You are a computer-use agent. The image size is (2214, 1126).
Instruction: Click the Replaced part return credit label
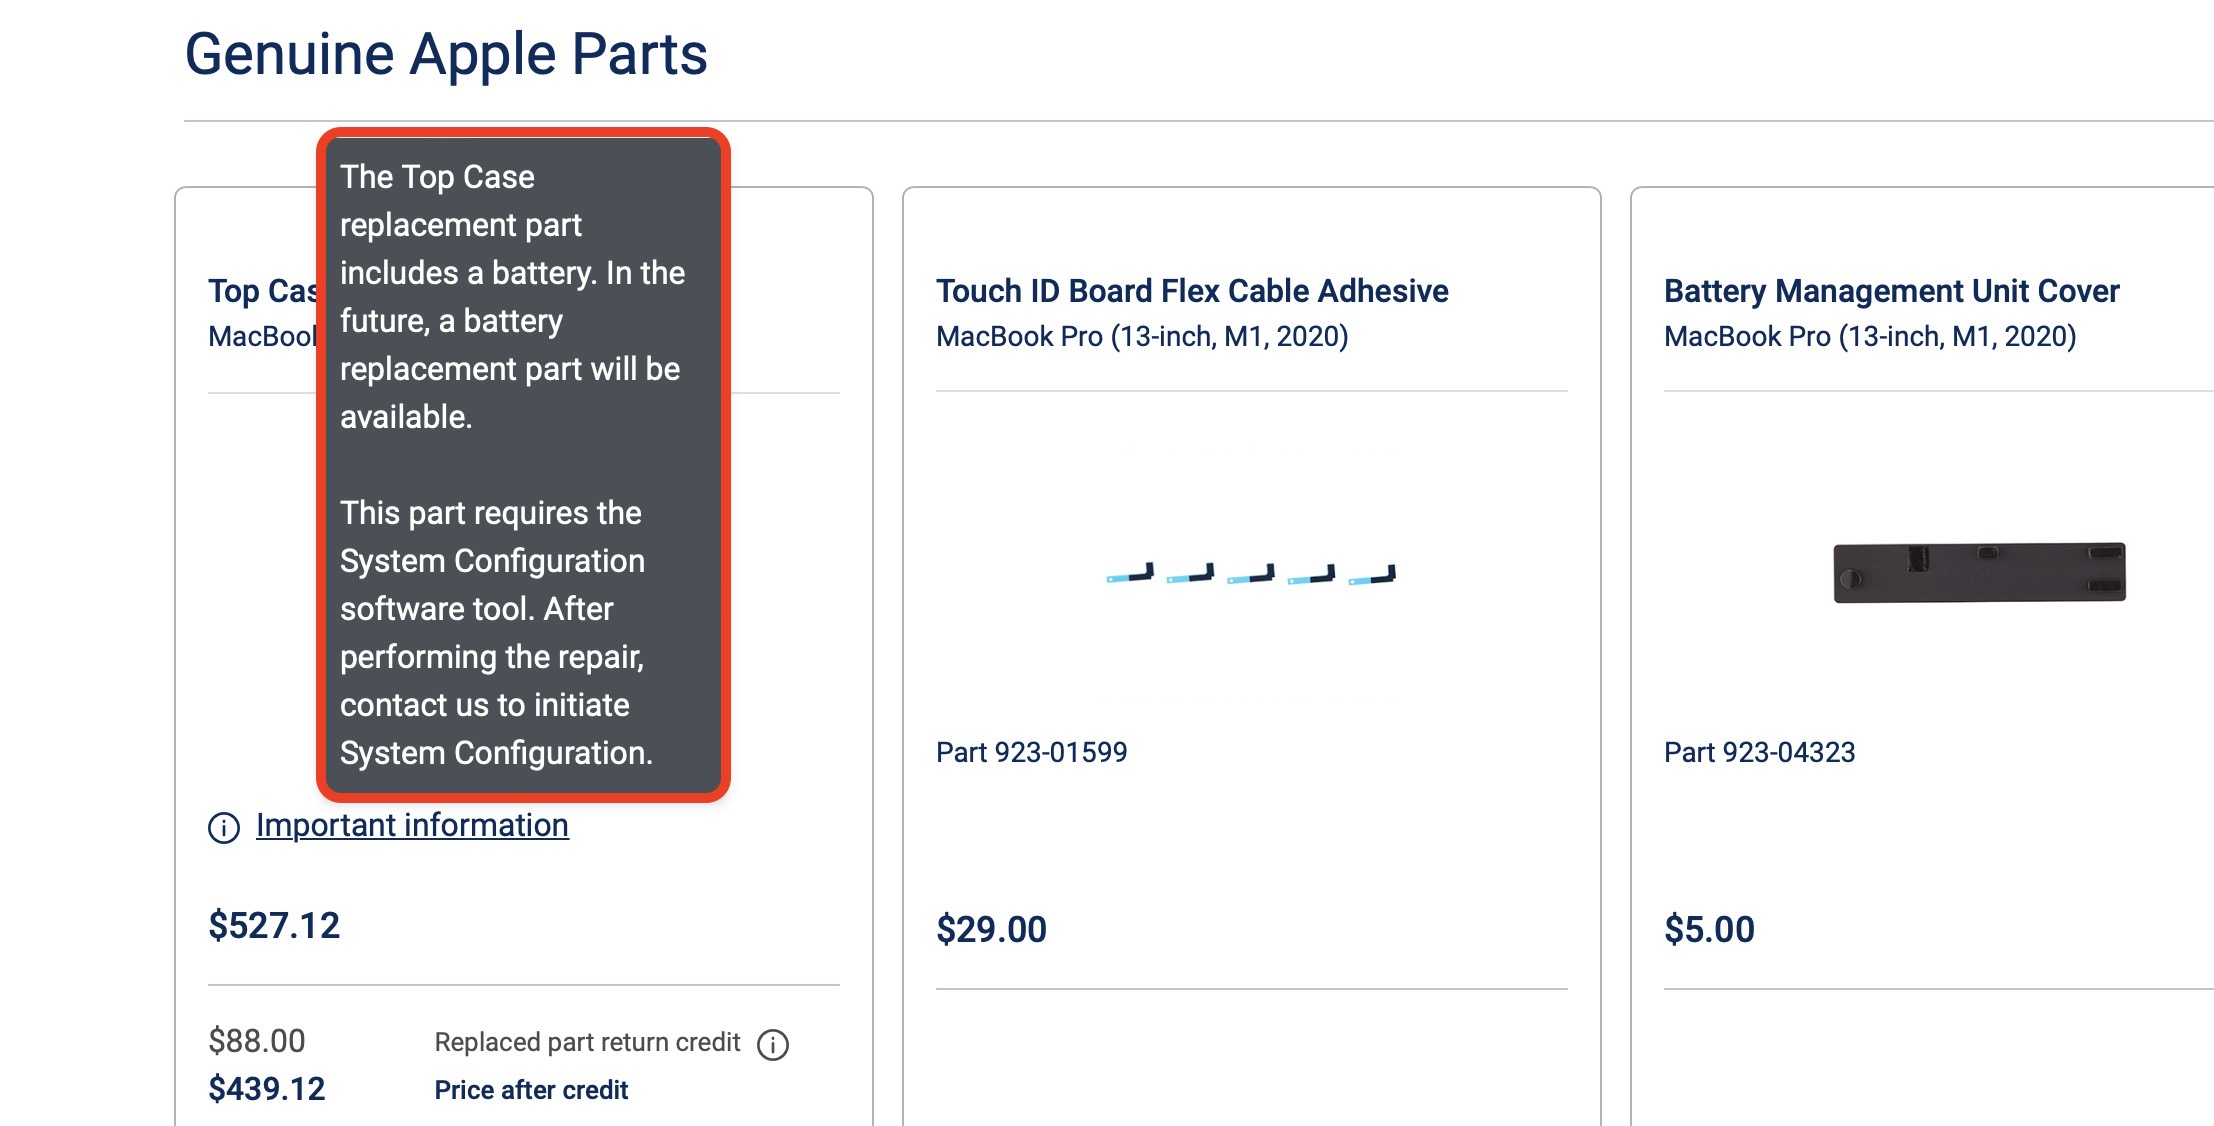[x=587, y=1042]
